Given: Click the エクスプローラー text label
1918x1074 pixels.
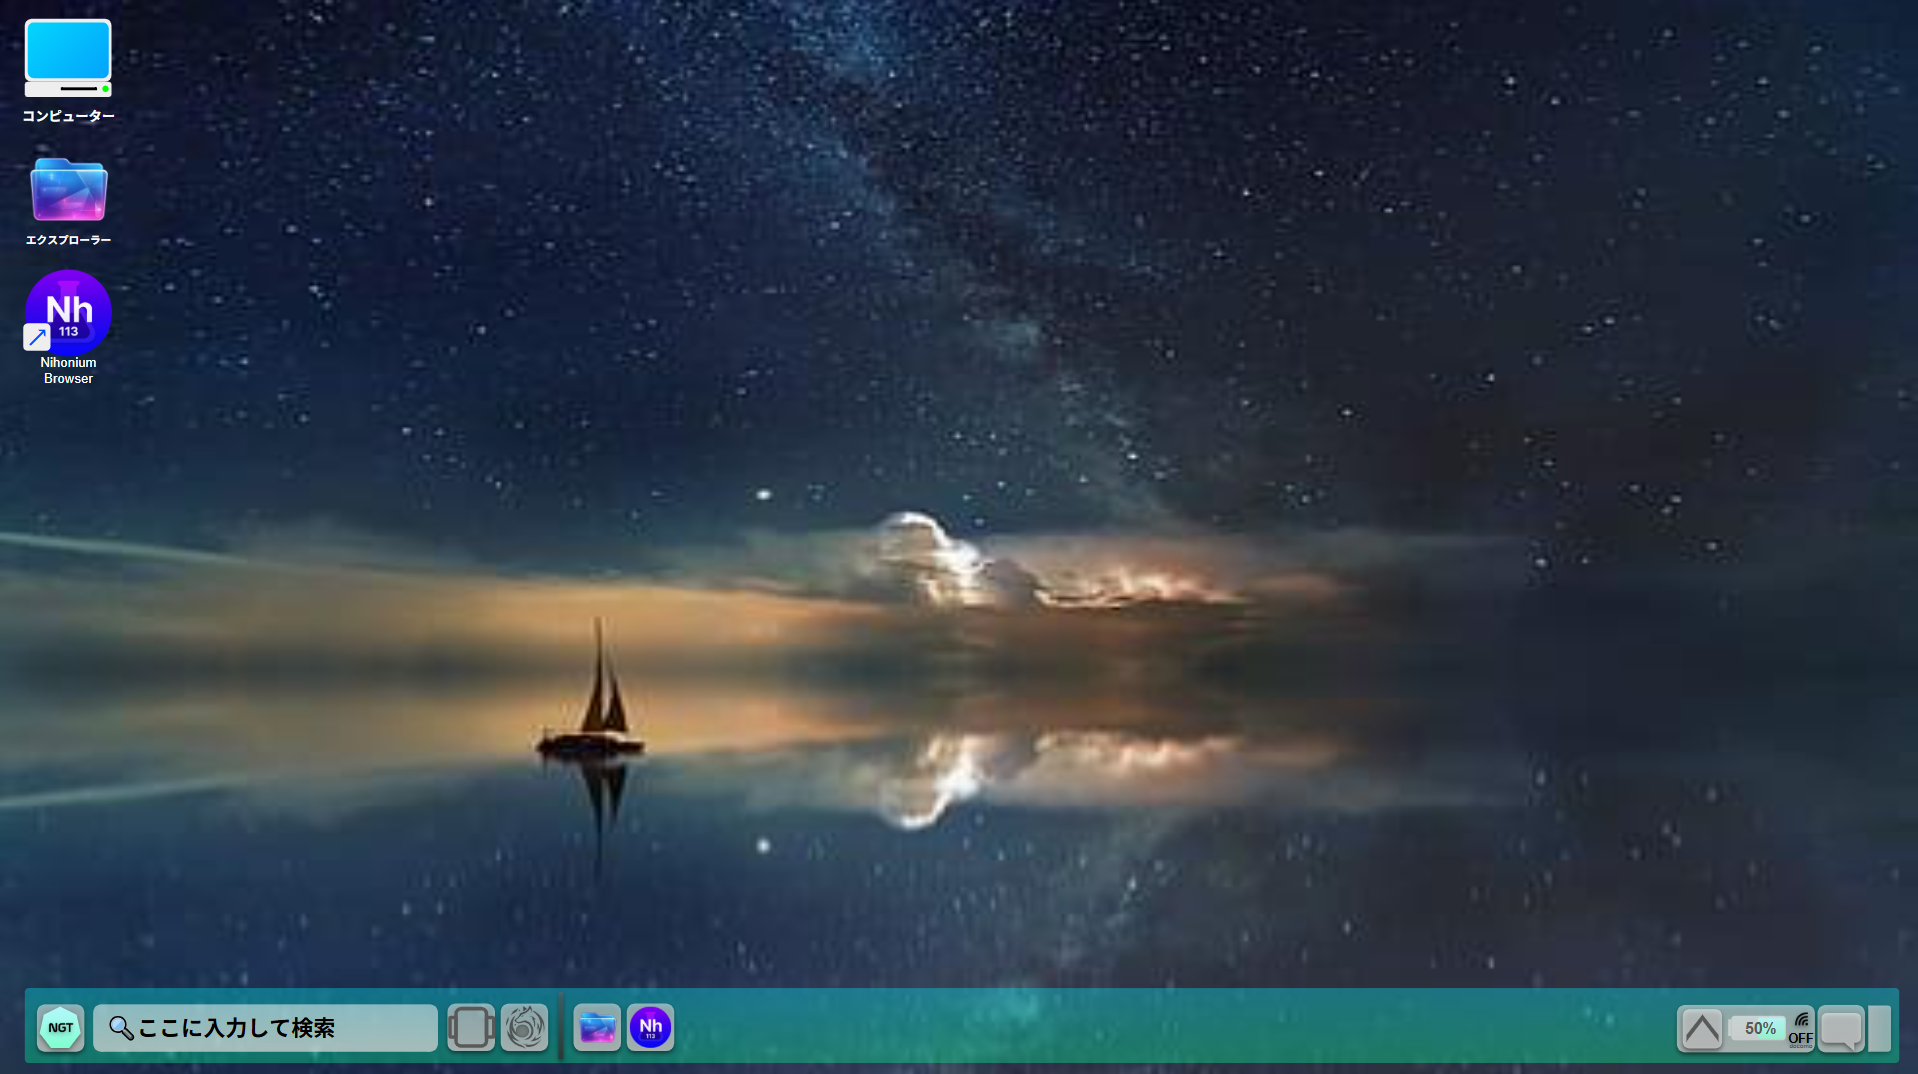Looking at the screenshot, I should (x=68, y=240).
